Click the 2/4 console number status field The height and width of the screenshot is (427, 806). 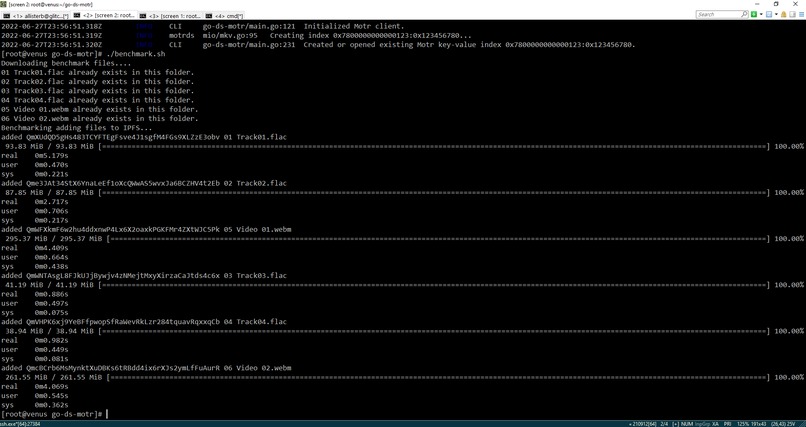[x=664, y=424]
